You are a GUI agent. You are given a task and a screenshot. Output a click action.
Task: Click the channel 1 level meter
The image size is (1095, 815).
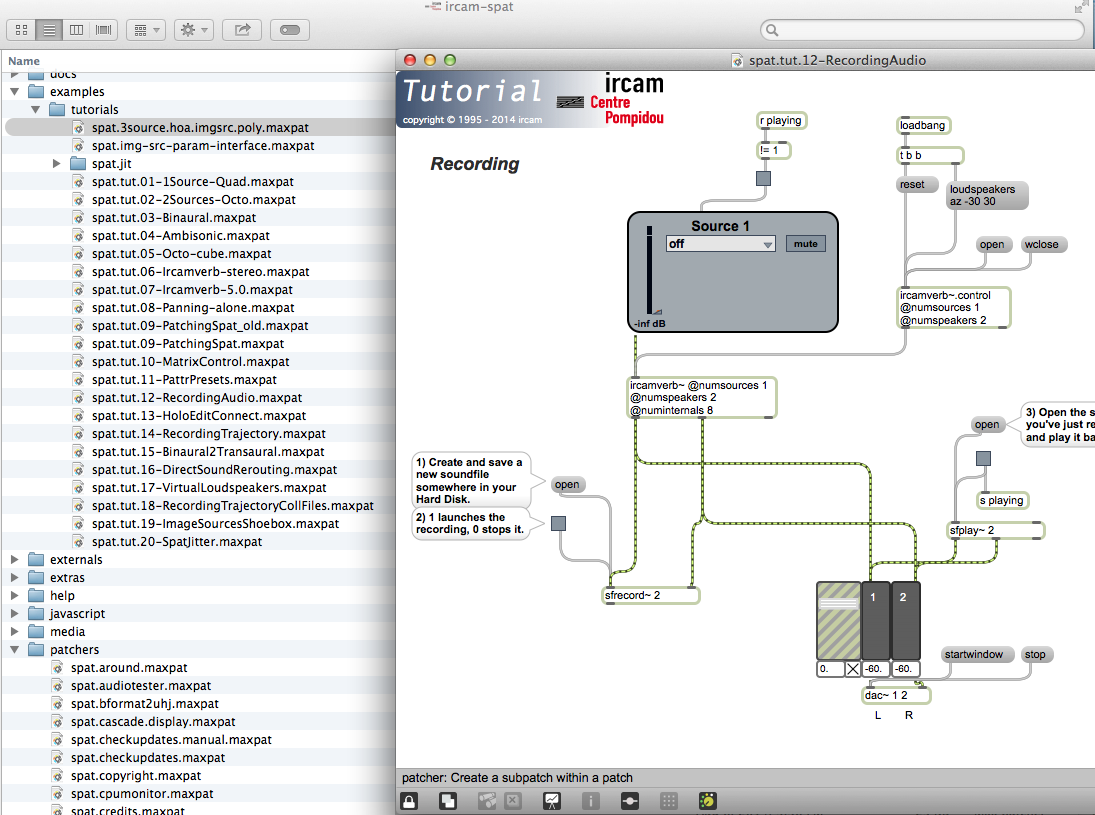[875, 621]
